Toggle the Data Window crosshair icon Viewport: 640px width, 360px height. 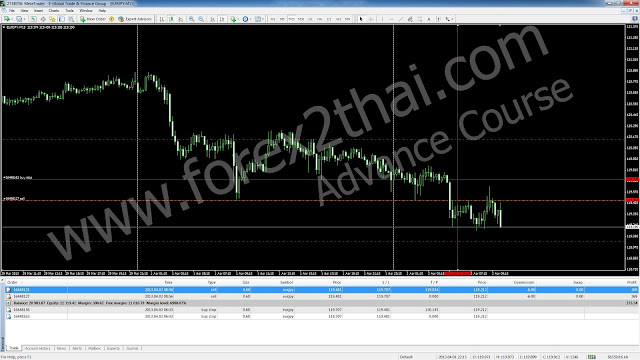[43, 19]
